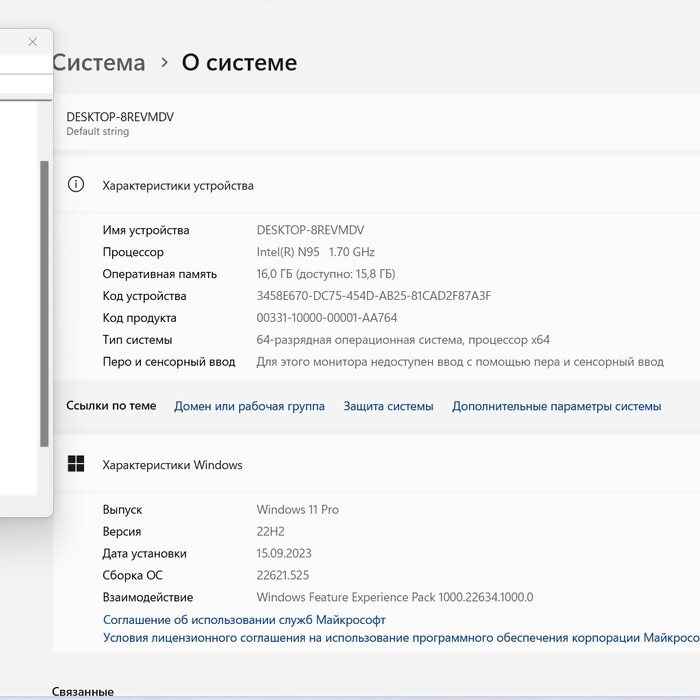This screenshot has width=700, height=700.
Task: Click the Оперативная память label
Action: tap(160, 274)
